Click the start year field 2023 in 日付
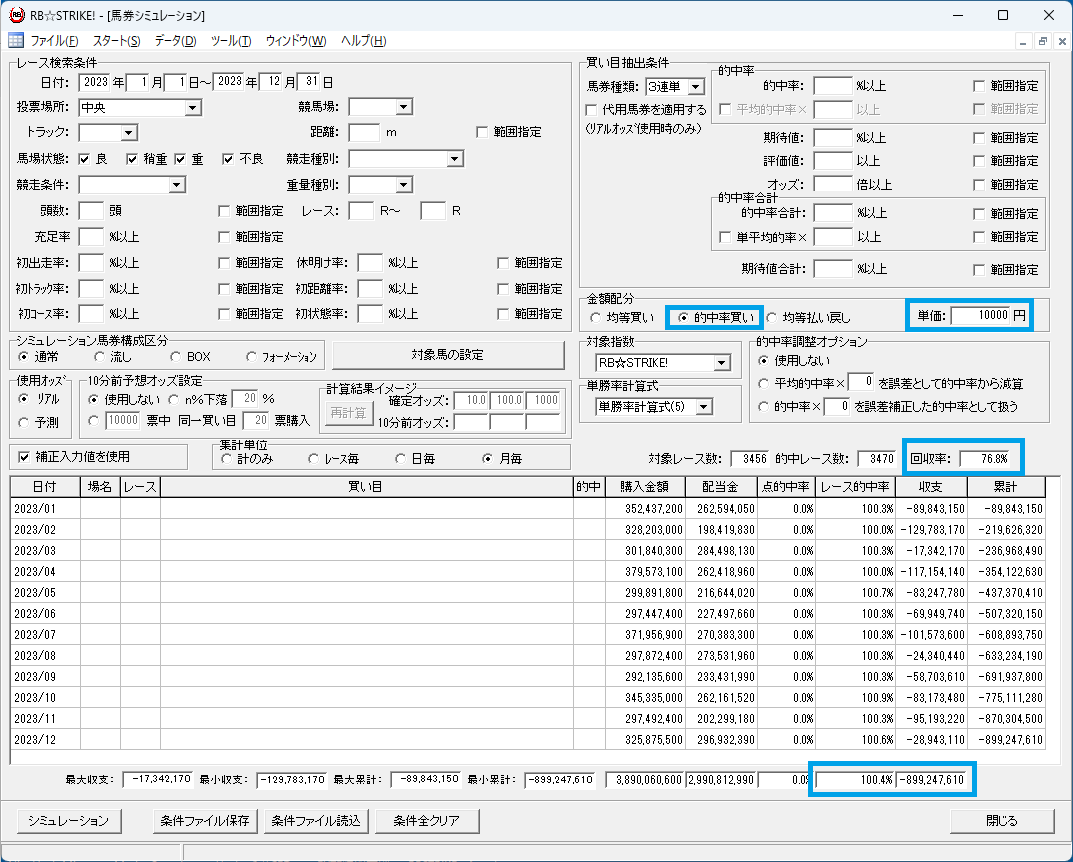Image resolution: width=1073 pixels, height=862 pixels. pyautogui.click(x=94, y=82)
